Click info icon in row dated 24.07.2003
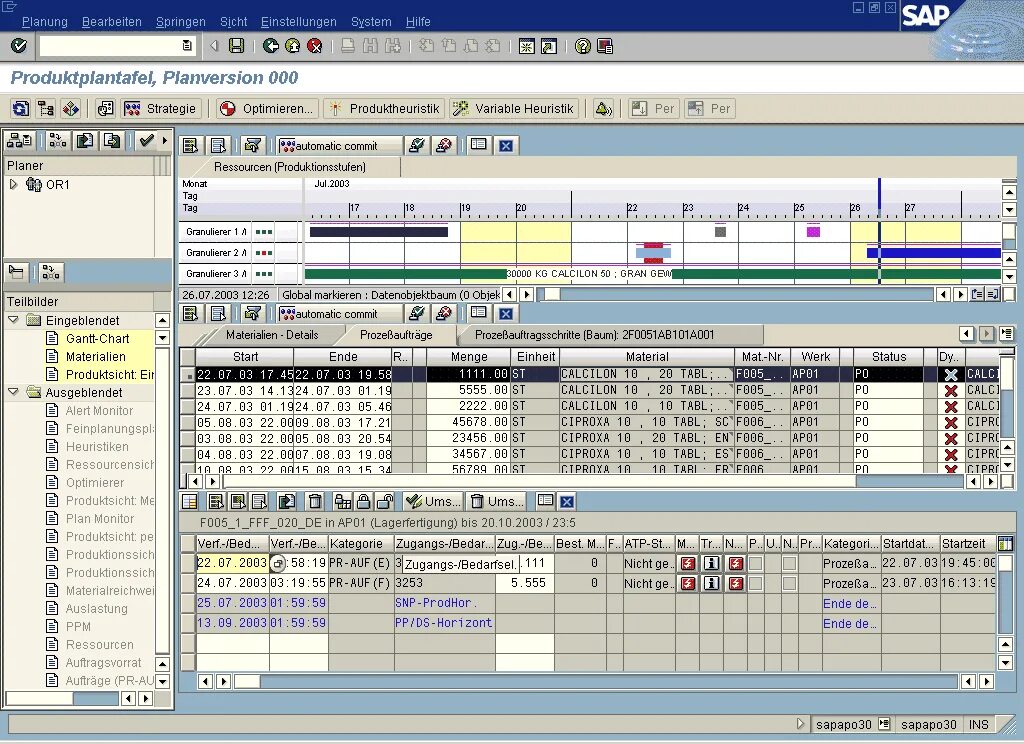The height and width of the screenshot is (744, 1024). coord(712,583)
